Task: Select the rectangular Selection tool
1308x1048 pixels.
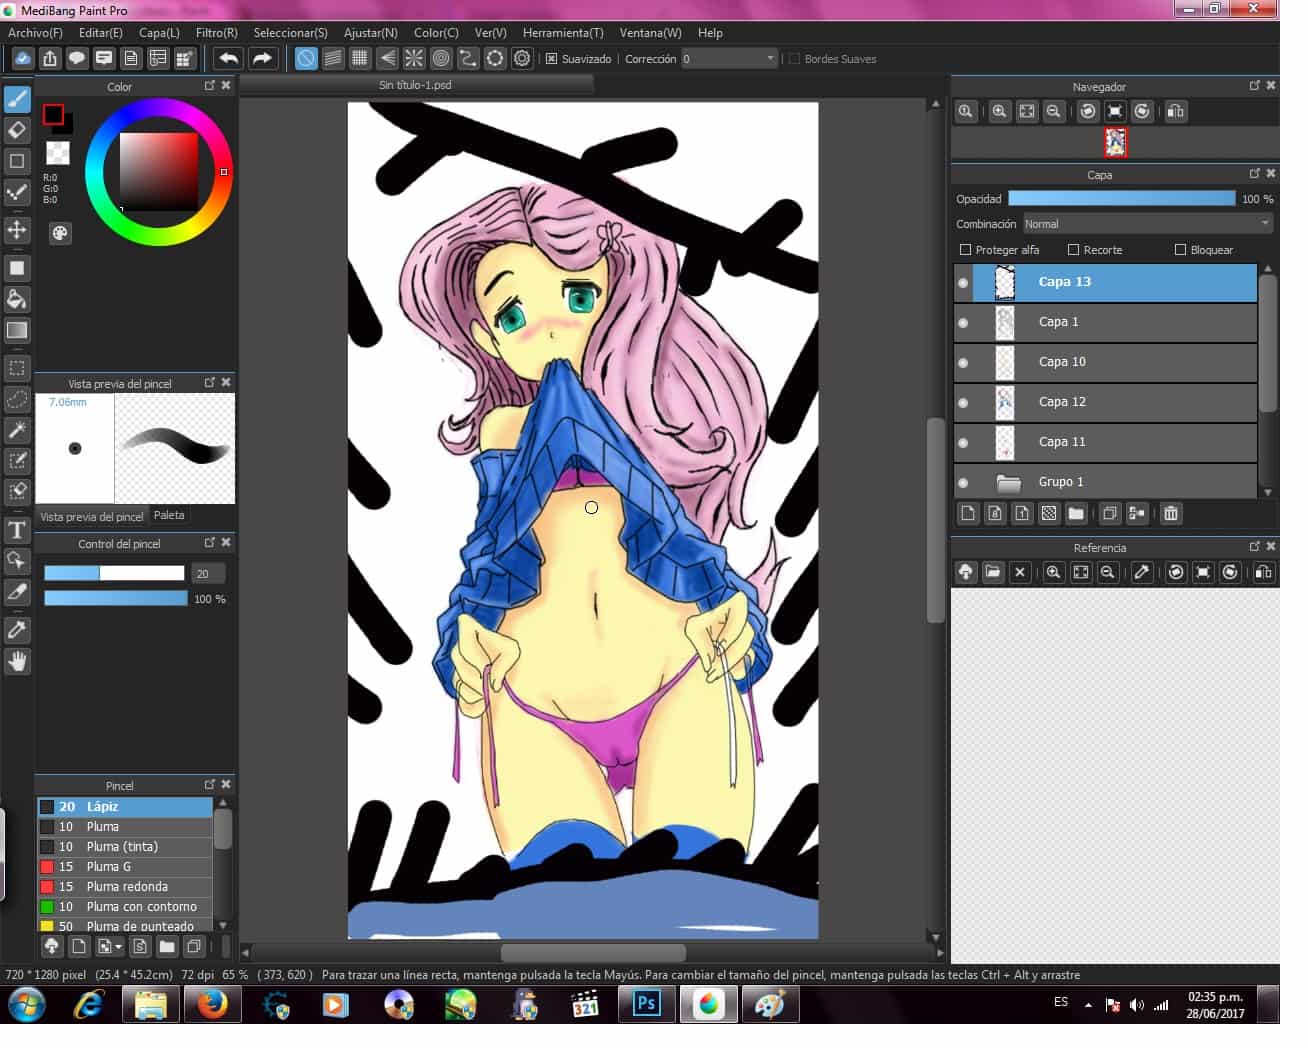Action: 17,368
